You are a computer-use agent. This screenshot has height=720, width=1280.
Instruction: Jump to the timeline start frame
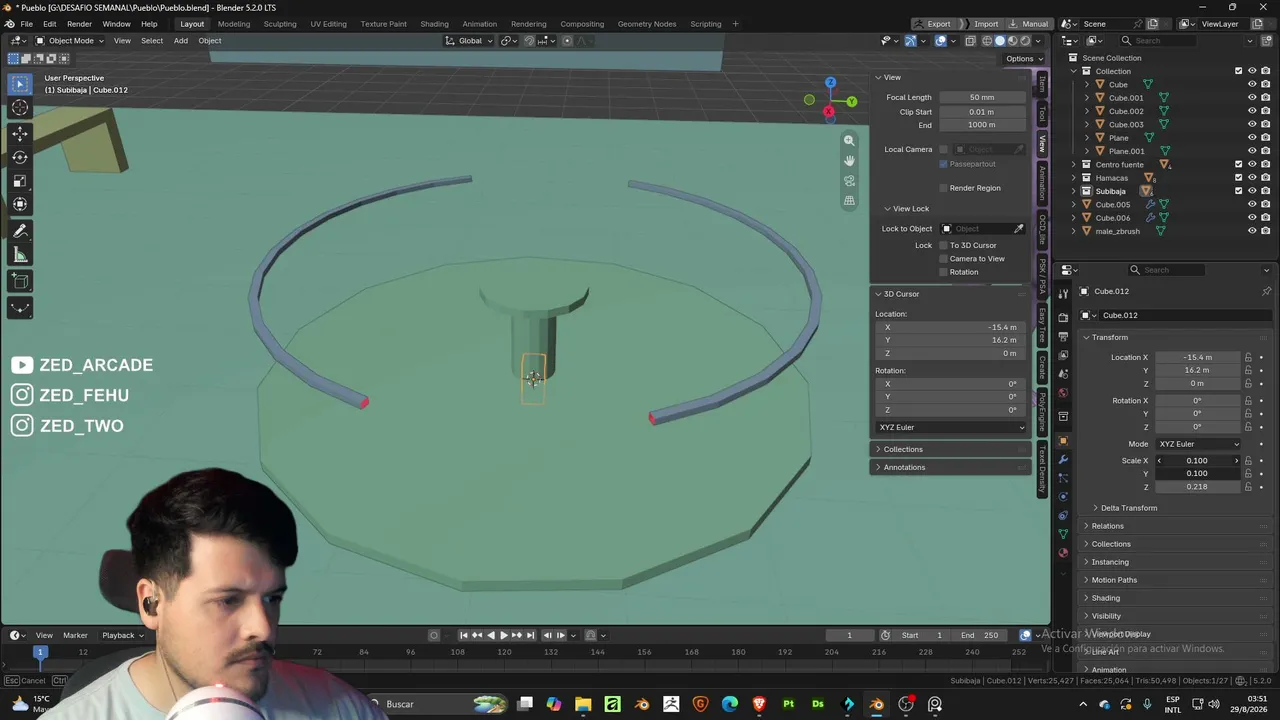pyautogui.click(x=464, y=635)
